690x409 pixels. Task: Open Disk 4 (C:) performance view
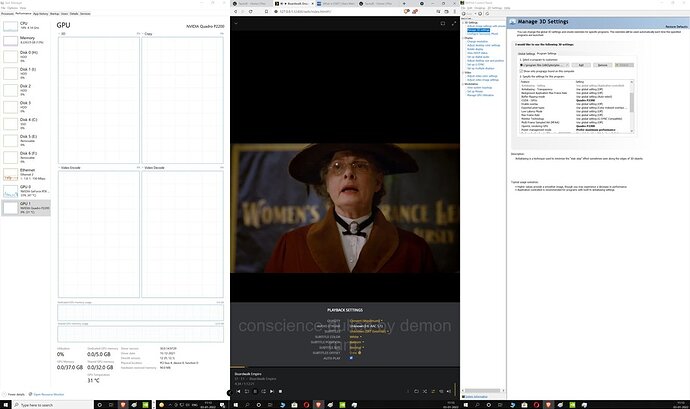point(26,124)
